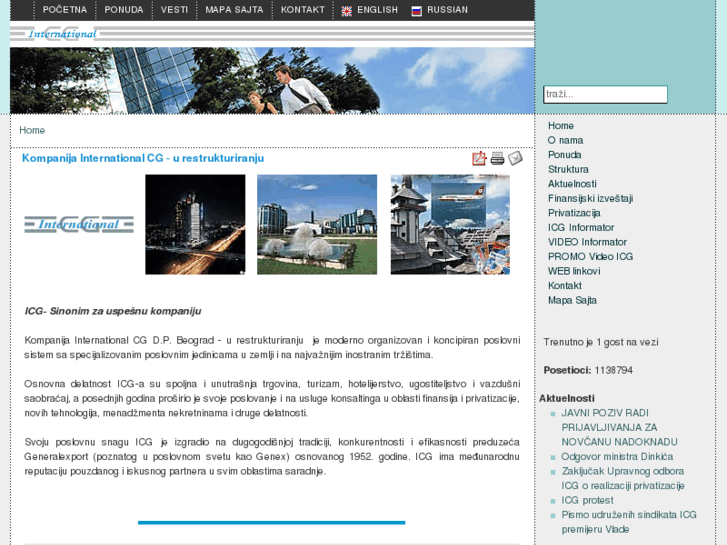Go to Privatizacija in the sidebar
727x545 pixels.
click(x=574, y=213)
